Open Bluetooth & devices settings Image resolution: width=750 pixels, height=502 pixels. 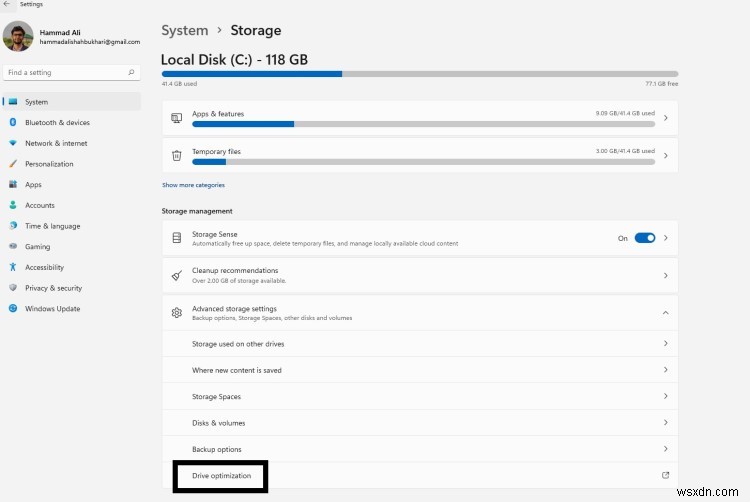tap(72, 122)
